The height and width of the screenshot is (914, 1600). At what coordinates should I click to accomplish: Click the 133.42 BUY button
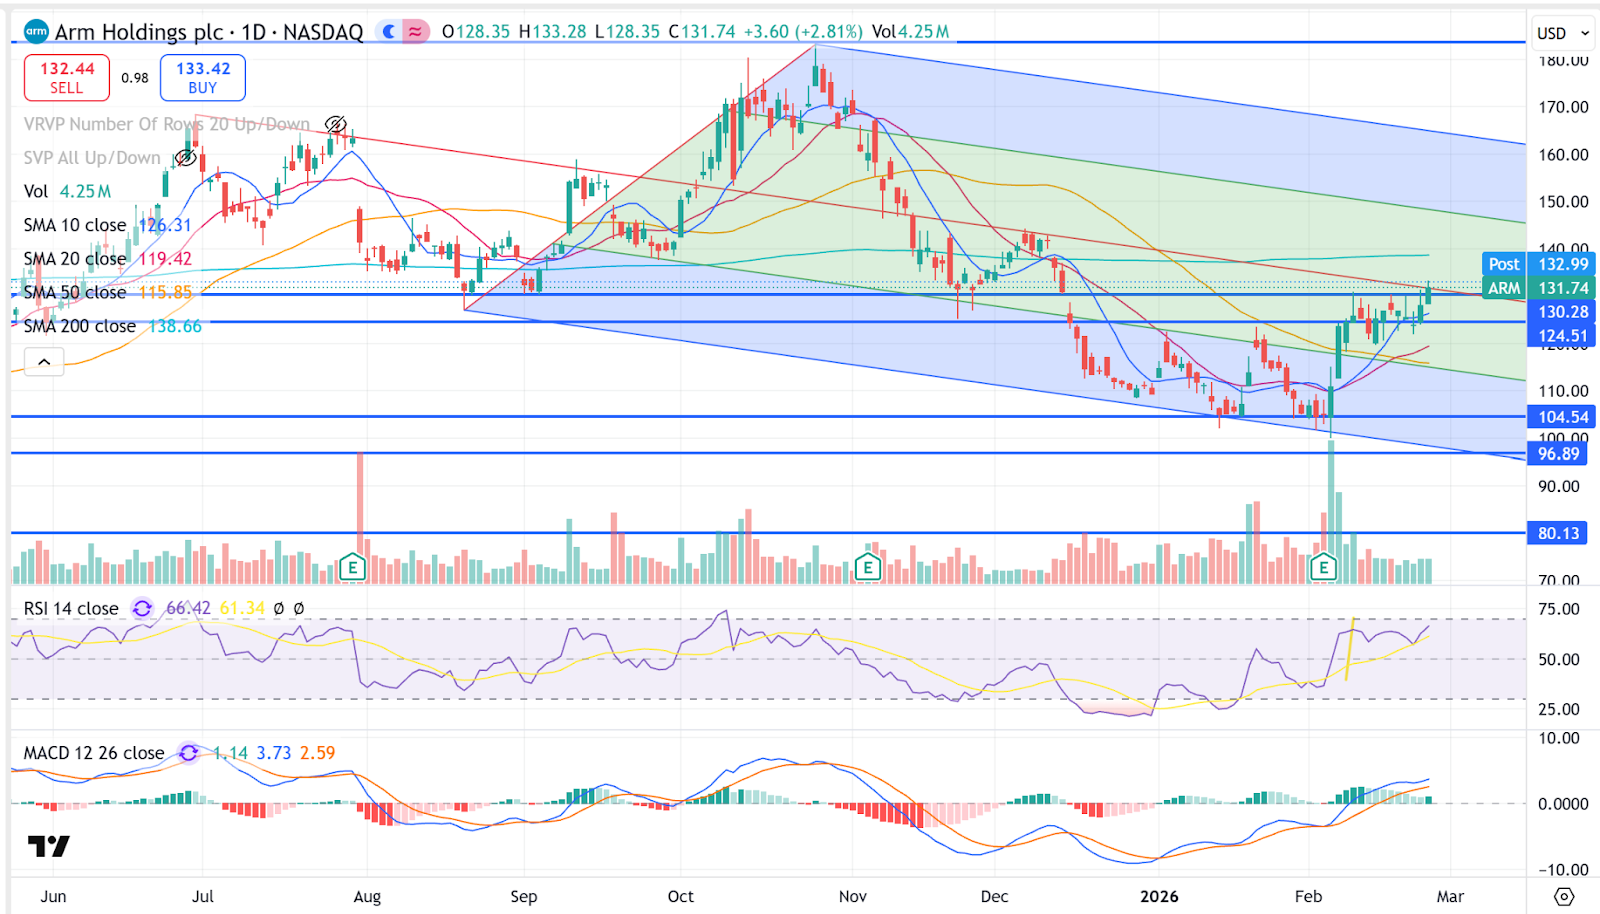(x=203, y=78)
